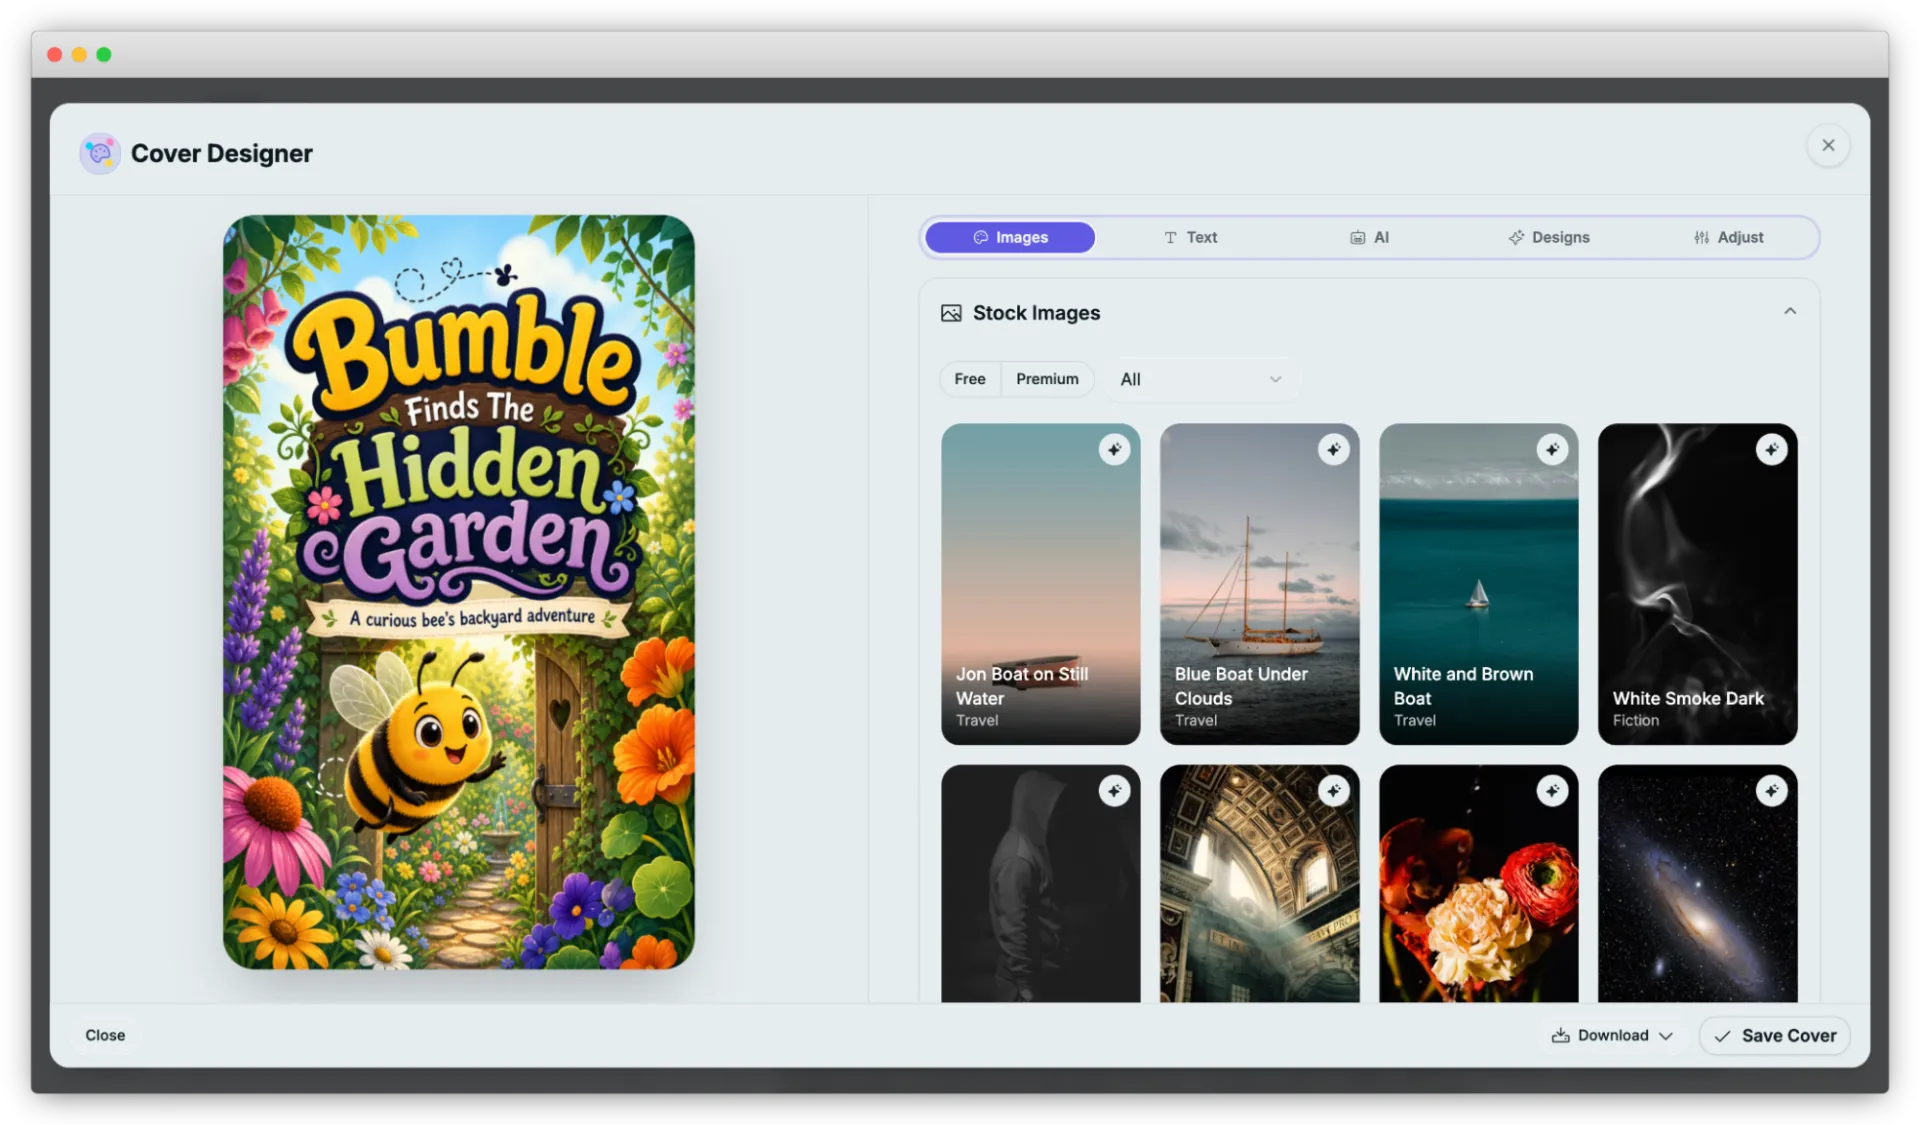Viewport: 1920px width, 1125px height.
Task: Click the Stock Images picture icon
Action: pyautogui.click(x=951, y=313)
